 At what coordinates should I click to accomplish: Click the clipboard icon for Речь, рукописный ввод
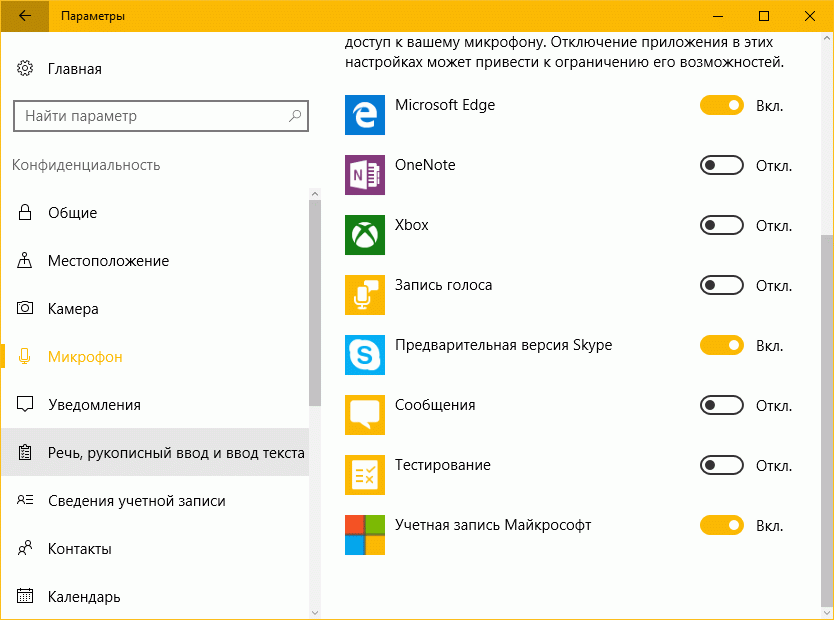pos(24,453)
